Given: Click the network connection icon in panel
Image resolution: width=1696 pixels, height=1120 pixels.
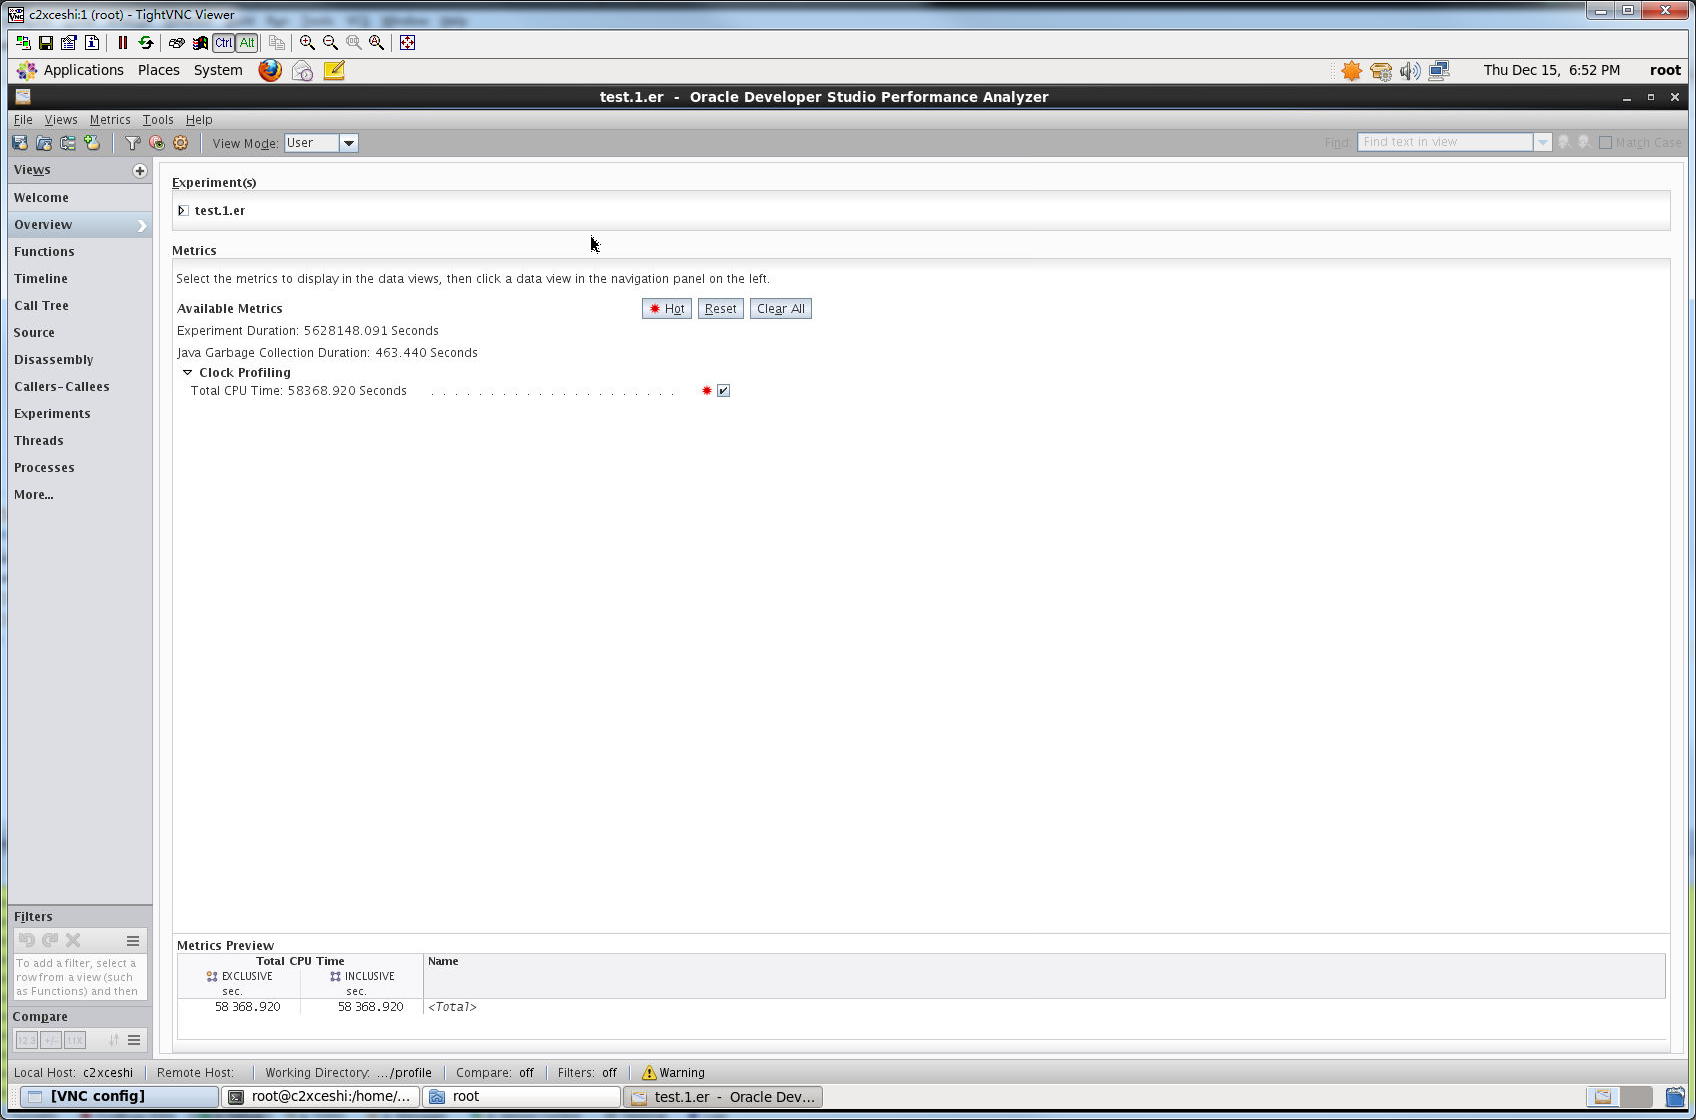Looking at the screenshot, I should click(1439, 70).
